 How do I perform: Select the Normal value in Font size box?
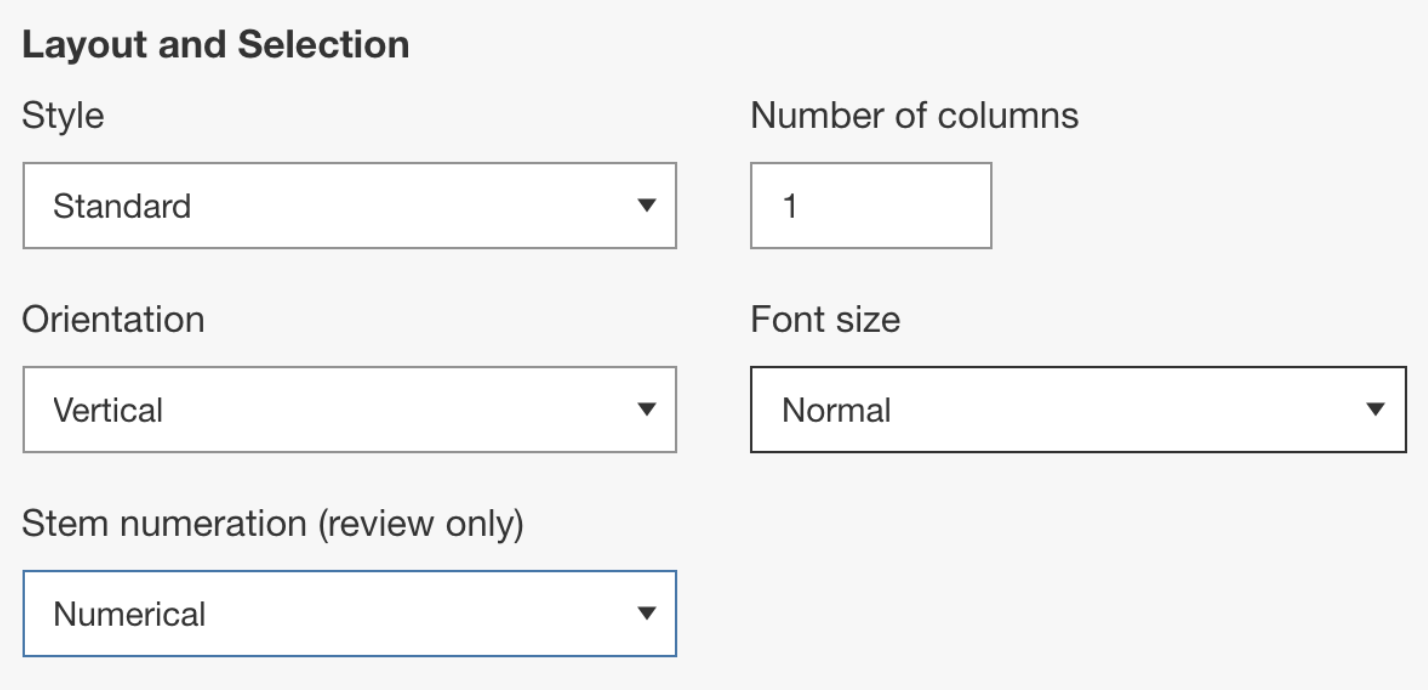coord(838,410)
